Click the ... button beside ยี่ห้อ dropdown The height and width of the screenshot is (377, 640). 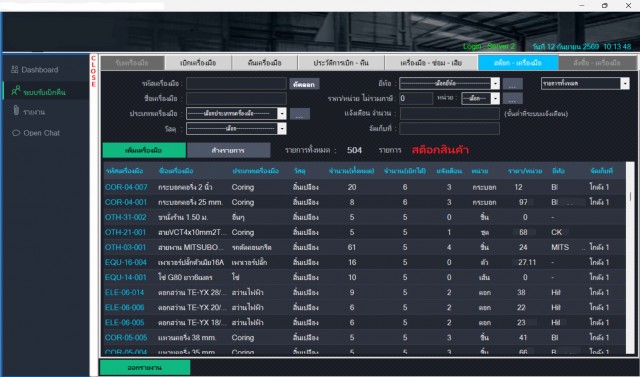[513, 84]
